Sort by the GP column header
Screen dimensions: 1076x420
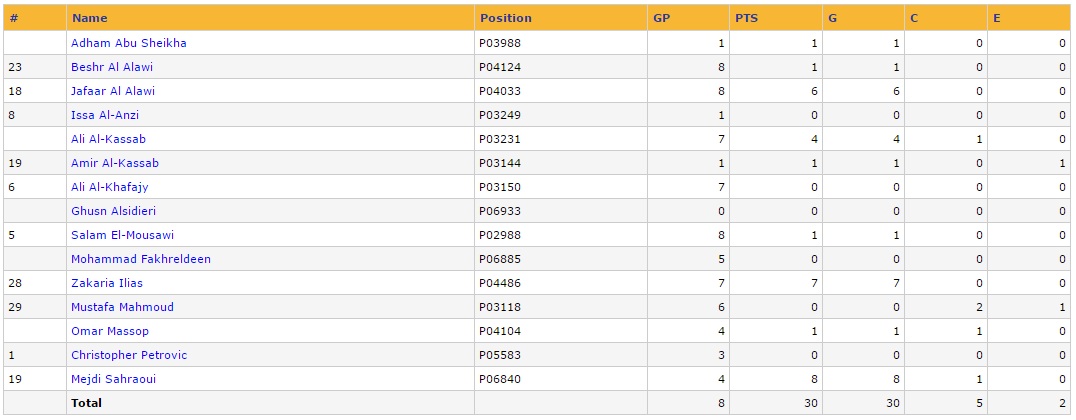661,19
